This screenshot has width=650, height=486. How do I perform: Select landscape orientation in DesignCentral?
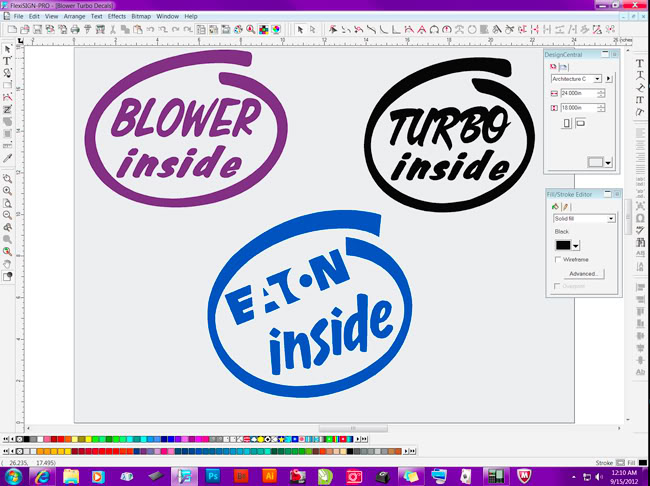(x=582, y=124)
